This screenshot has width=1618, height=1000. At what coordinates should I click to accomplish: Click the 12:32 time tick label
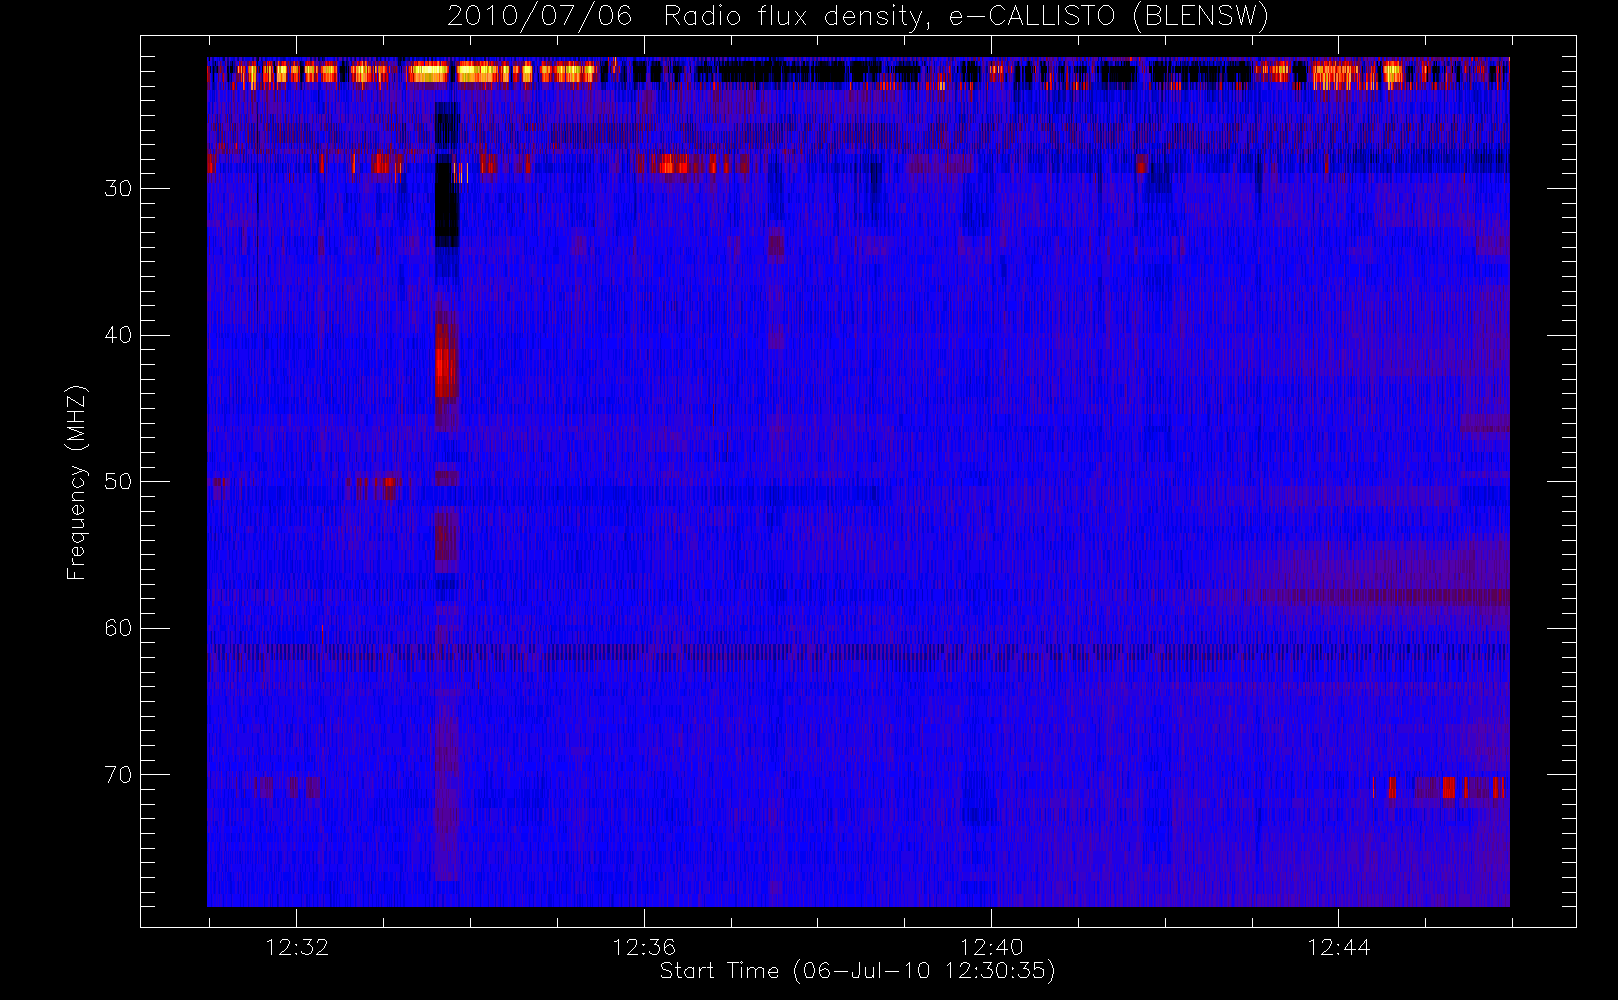pyautogui.click(x=297, y=947)
